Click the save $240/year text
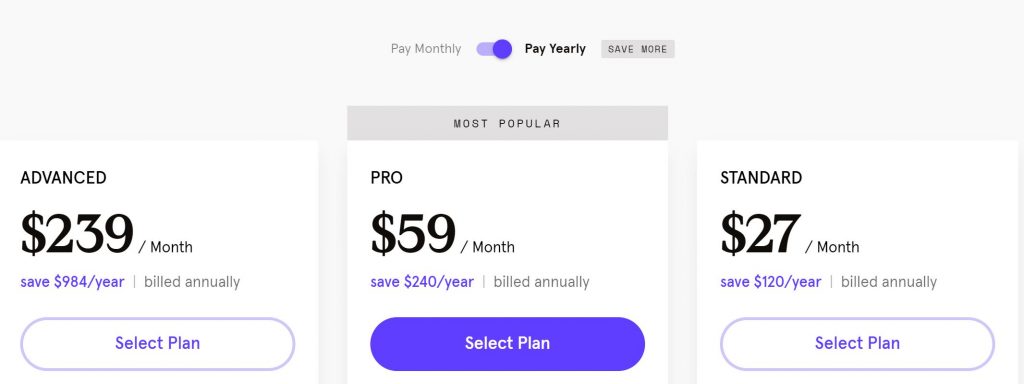This screenshot has width=1024, height=384. click(x=422, y=282)
